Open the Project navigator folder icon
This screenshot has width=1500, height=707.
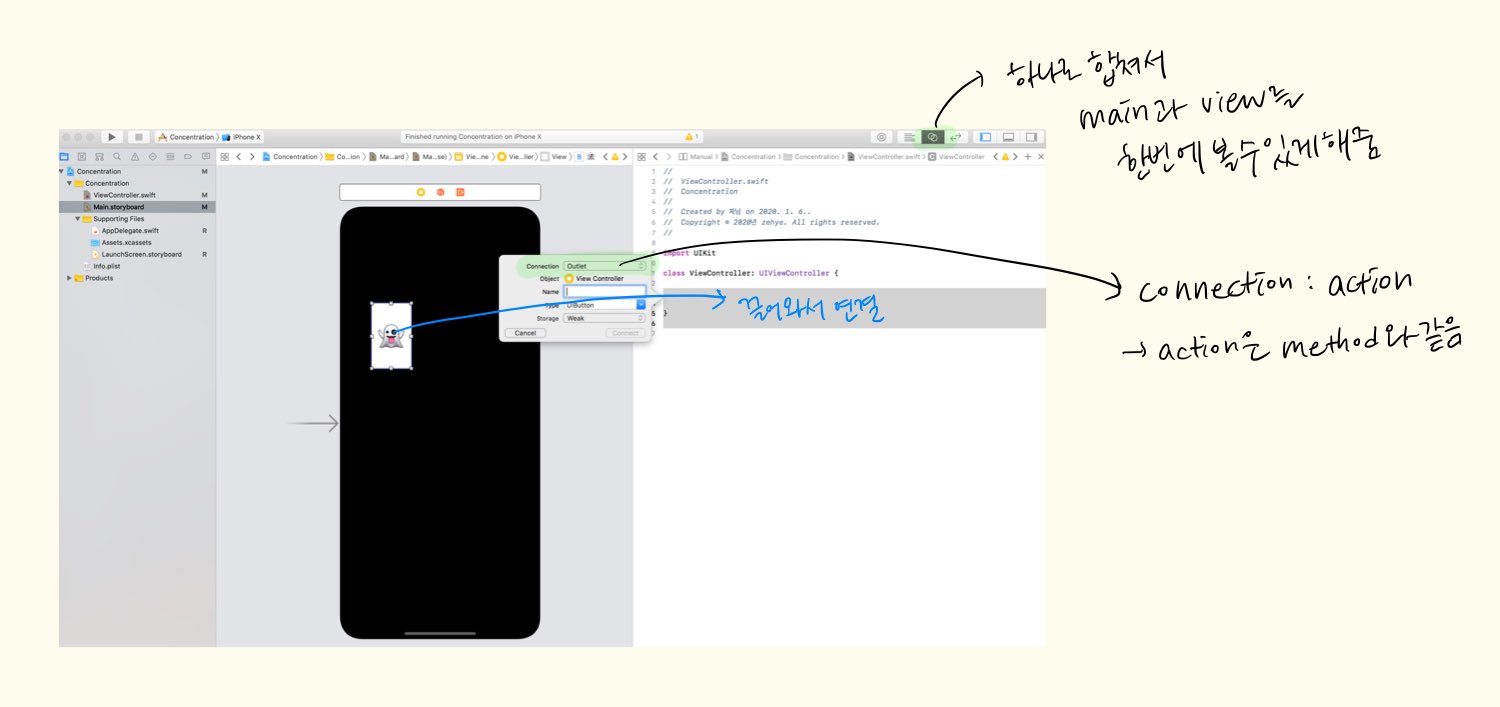point(64,157)
